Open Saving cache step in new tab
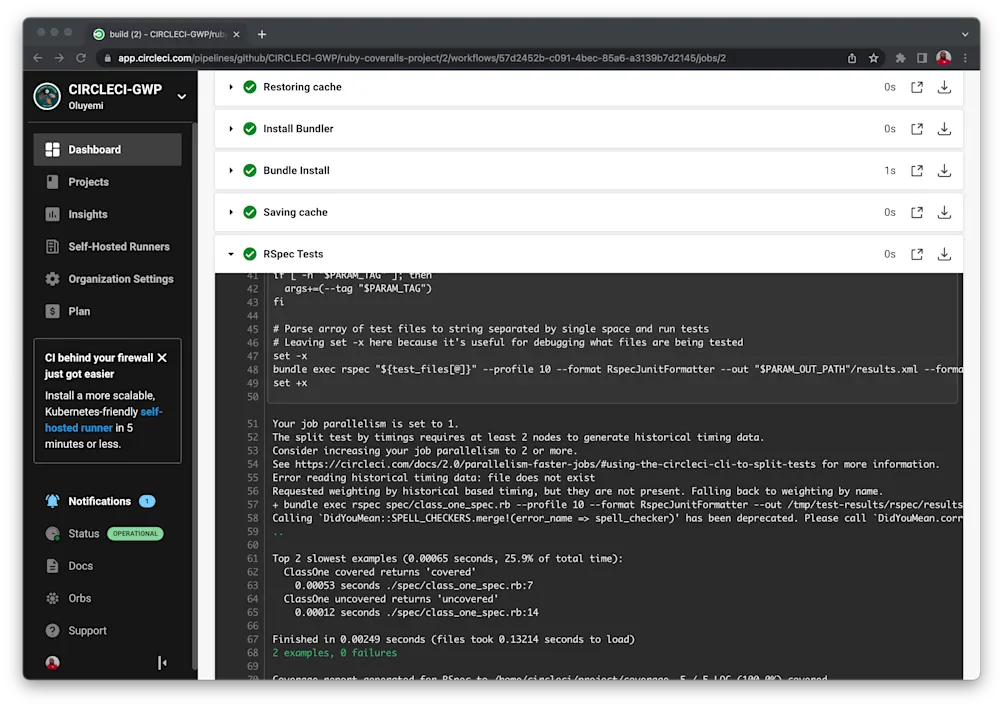 click(x=917, y=212)
